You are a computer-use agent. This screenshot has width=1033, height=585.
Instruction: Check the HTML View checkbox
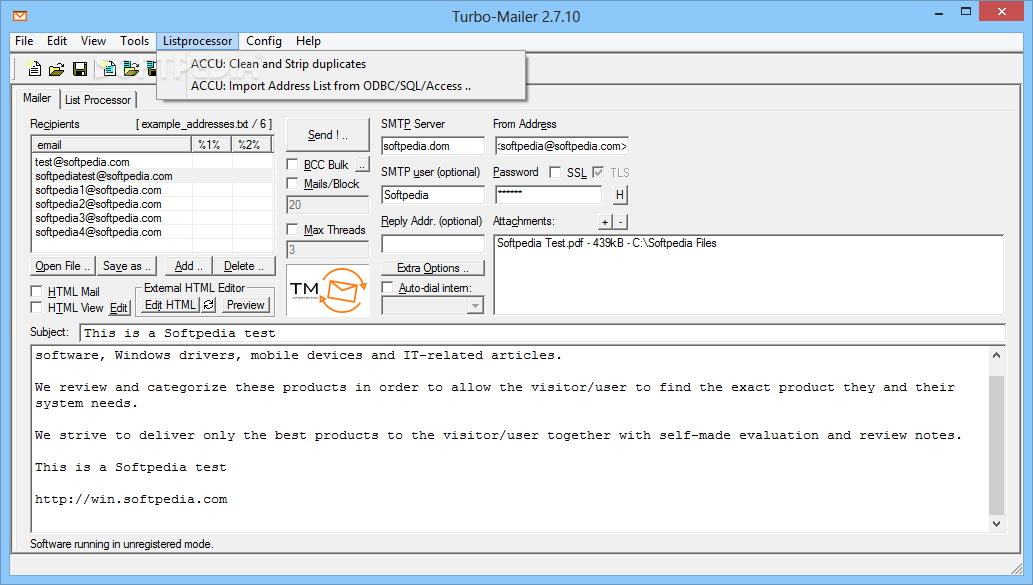37,308
